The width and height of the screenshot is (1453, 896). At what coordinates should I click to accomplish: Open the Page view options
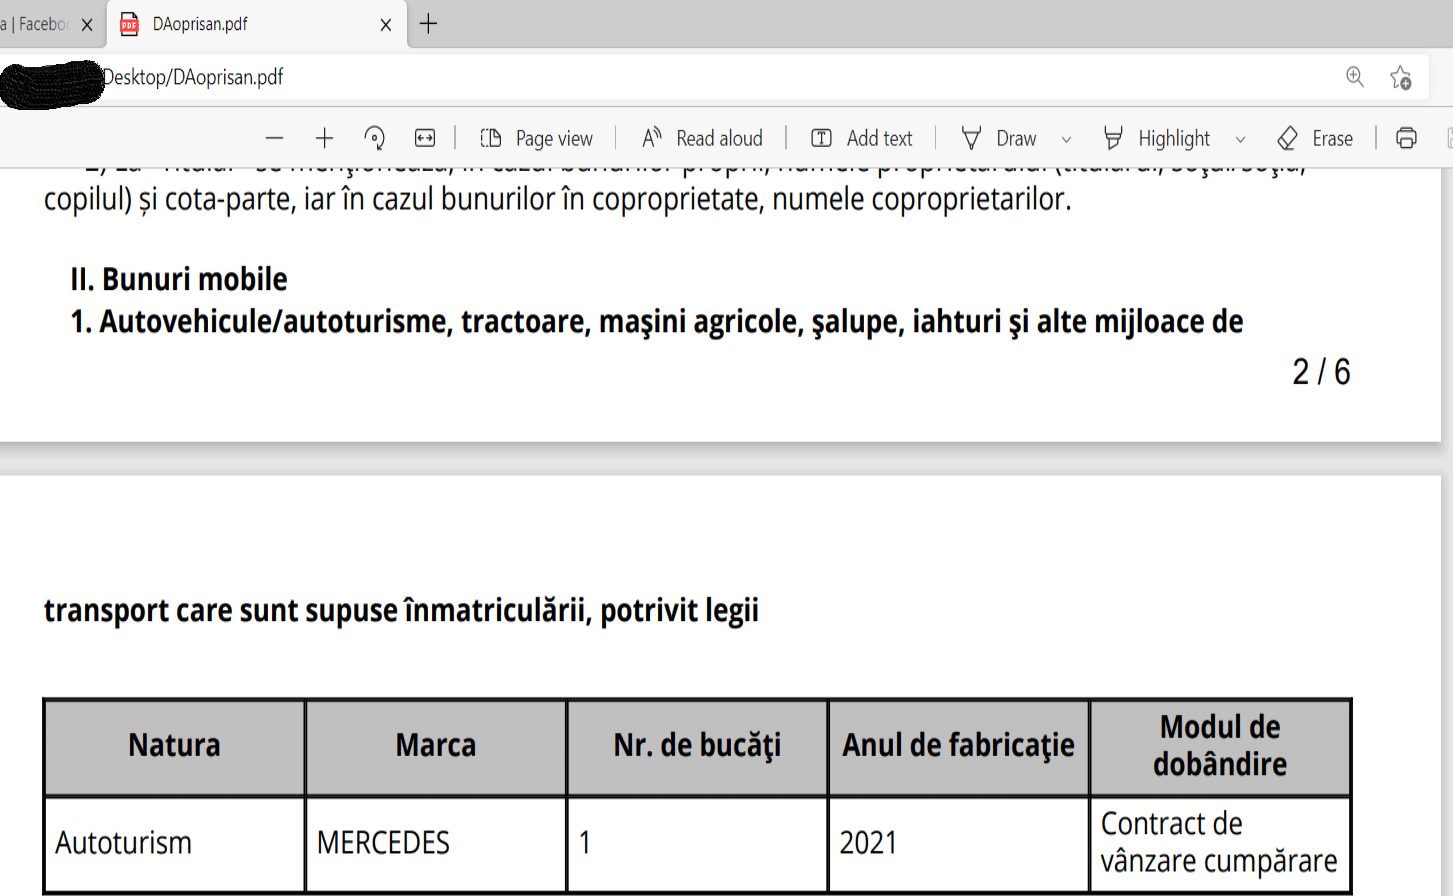point(537,138)
